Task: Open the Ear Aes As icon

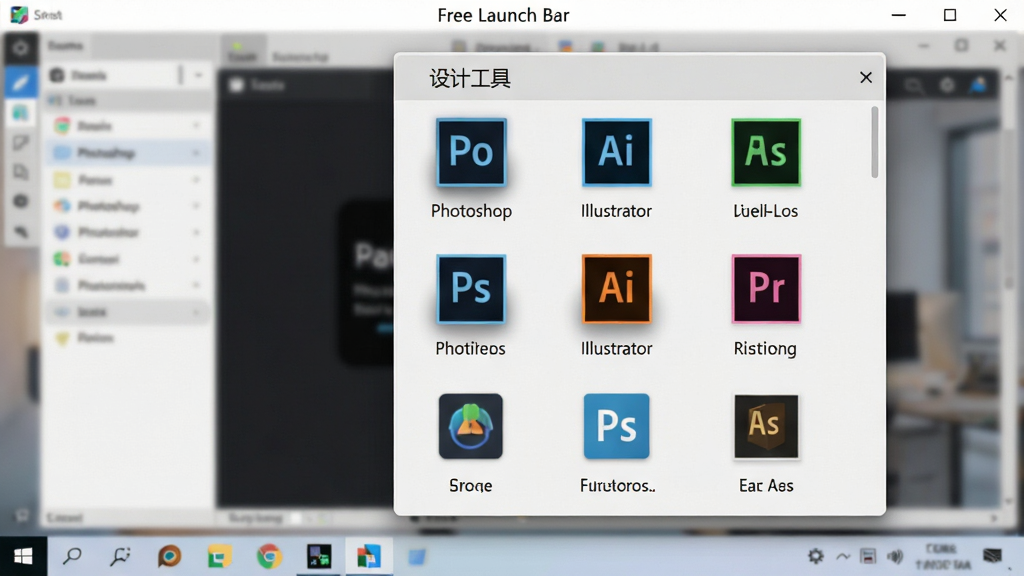Action: (x=765, y=426)
